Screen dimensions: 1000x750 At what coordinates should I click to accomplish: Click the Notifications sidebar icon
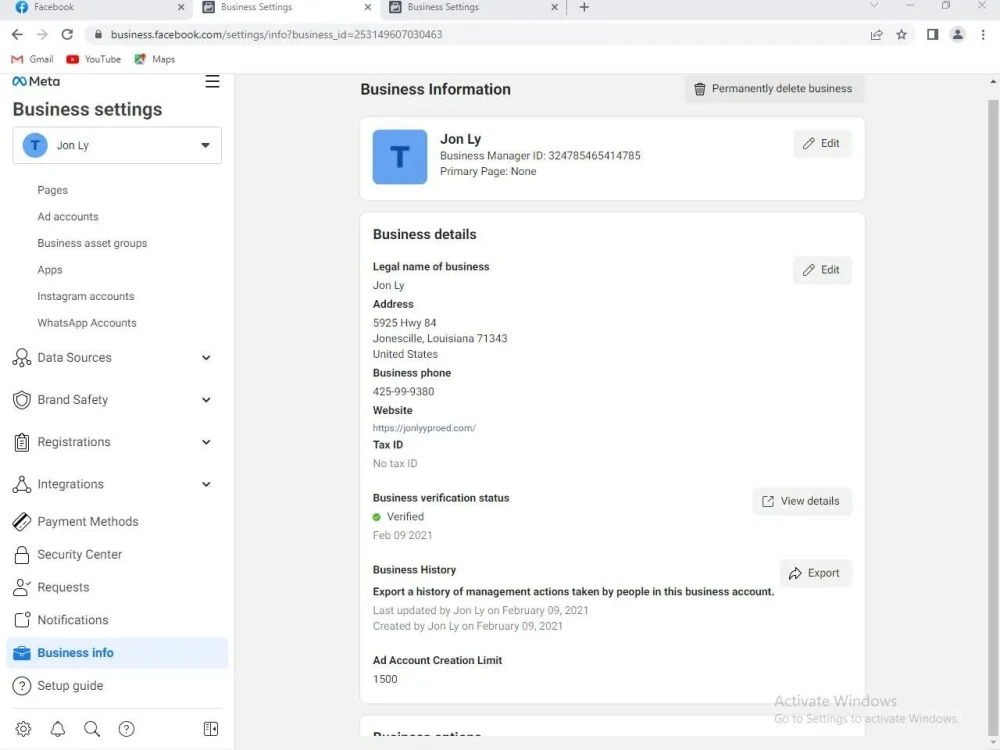coord(22,620)
